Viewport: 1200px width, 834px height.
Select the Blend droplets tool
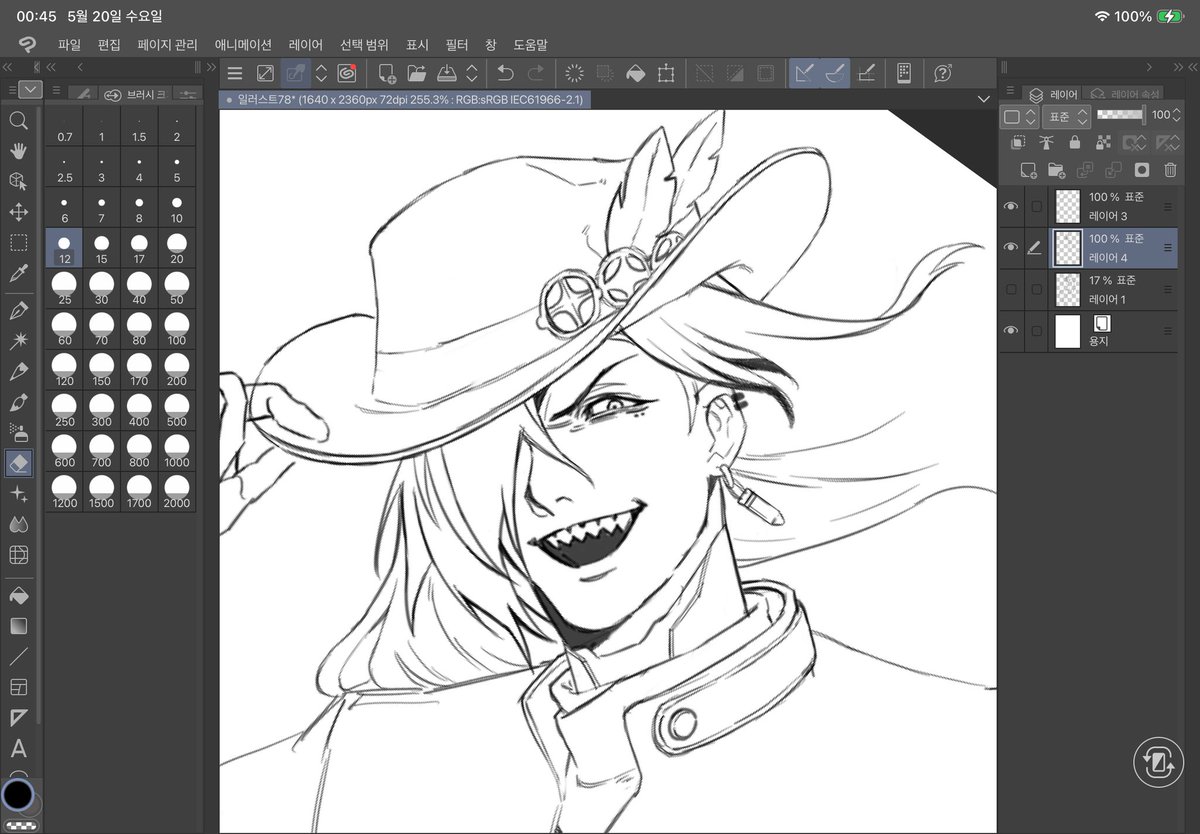click(x=18, y=525)
